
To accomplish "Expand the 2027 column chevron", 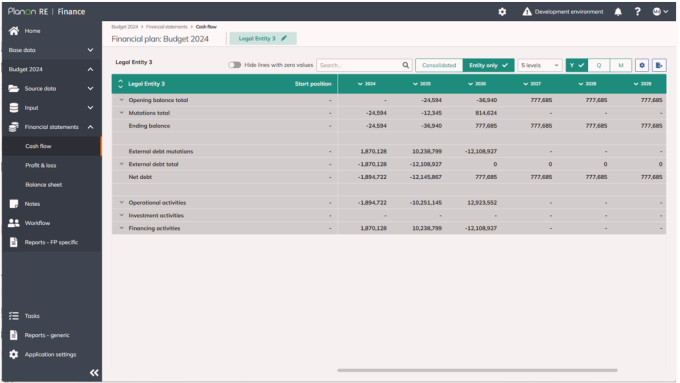I will click(x=525, y=84).
